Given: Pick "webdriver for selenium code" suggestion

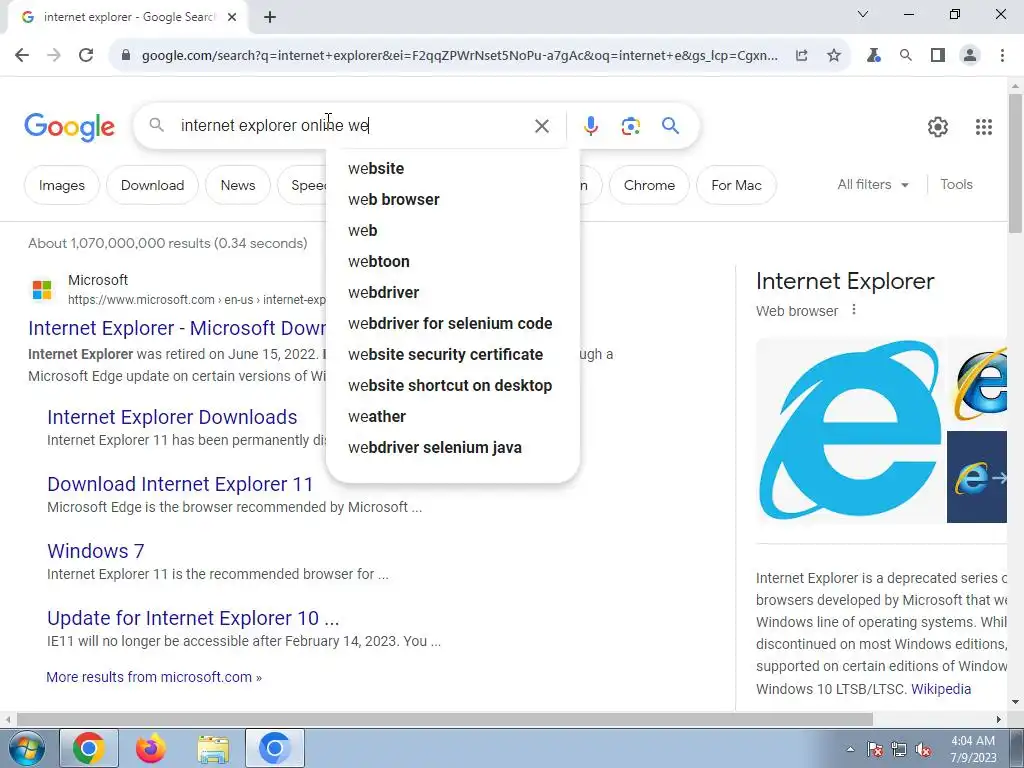Looking at the screenshot, I should click(x=452, y=323).
